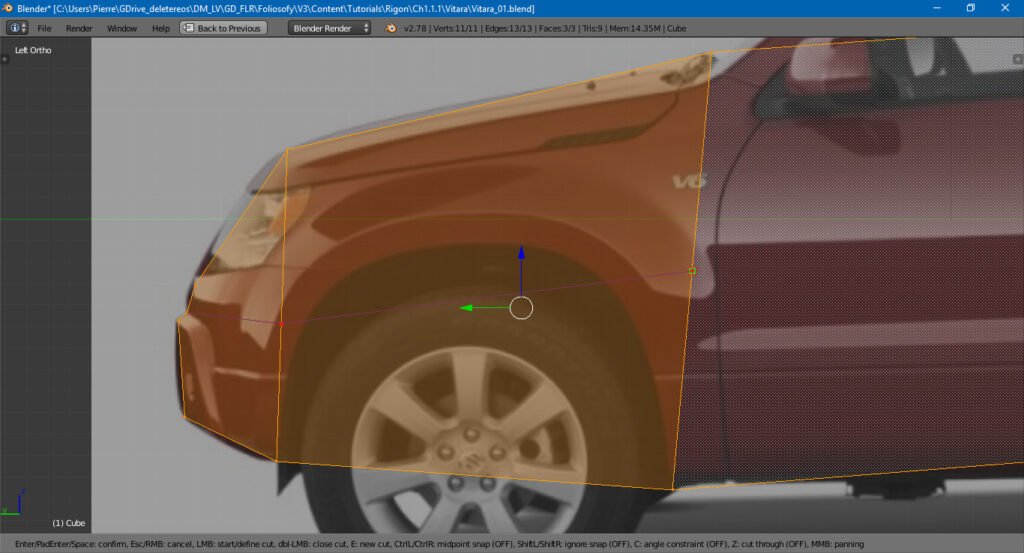1024x553 pixels.
Task: Expand the properties region with right plus icon
Action: [1017, 59]
